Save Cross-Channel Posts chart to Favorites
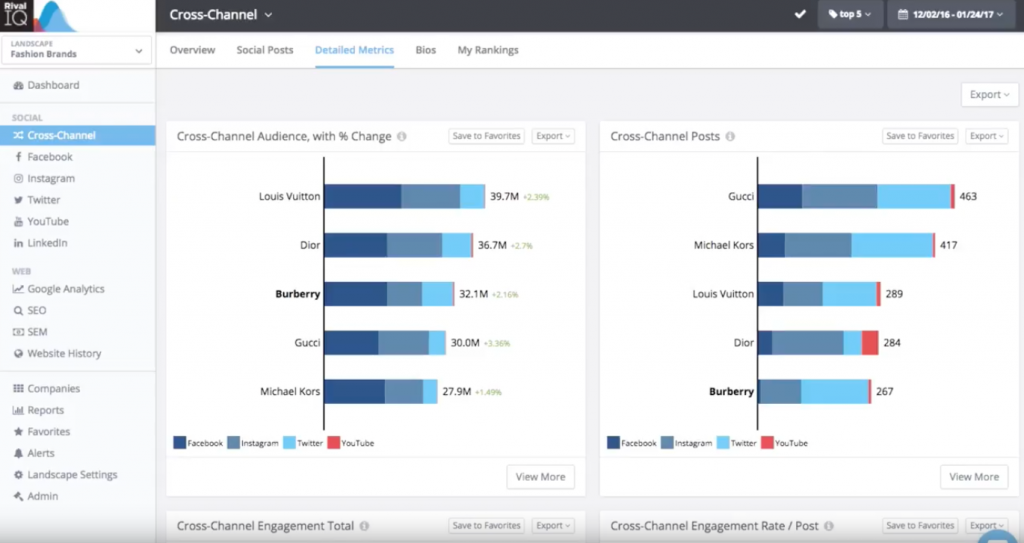The height and width of the screenshot is (543, 1024). click(x=920, y=136)
